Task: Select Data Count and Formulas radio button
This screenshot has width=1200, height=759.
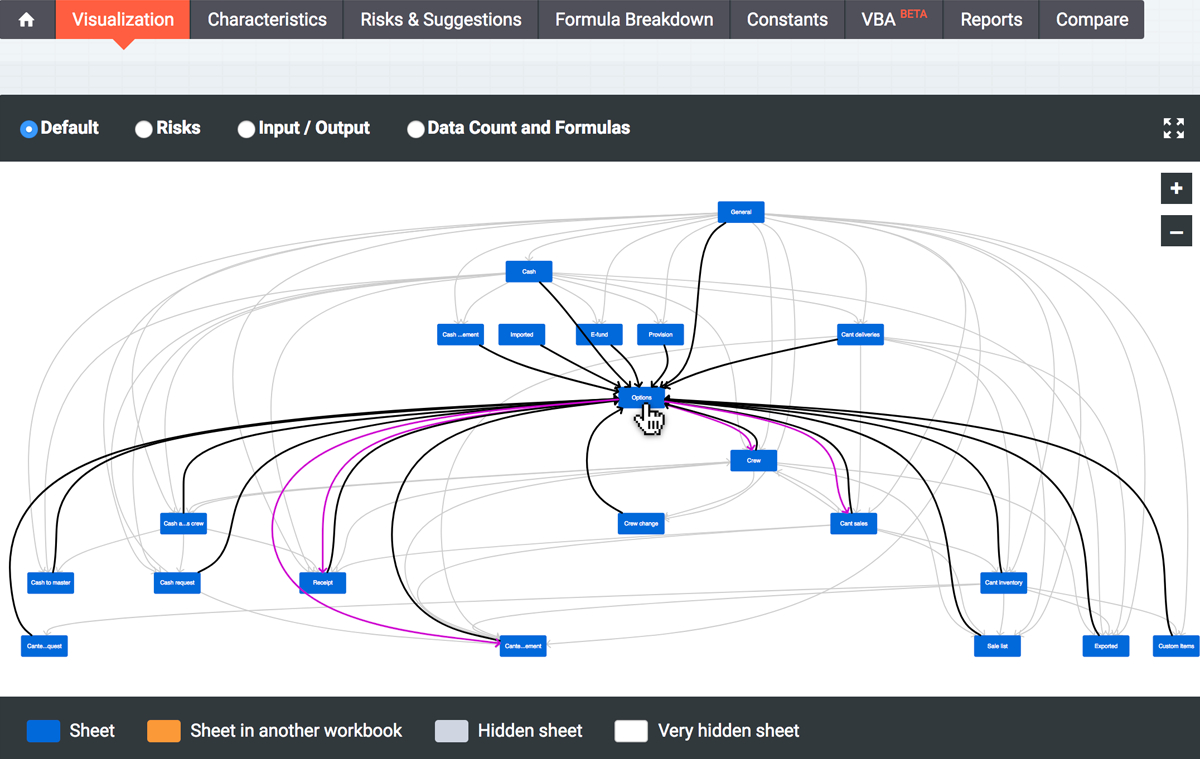Action: pos(416,128)
